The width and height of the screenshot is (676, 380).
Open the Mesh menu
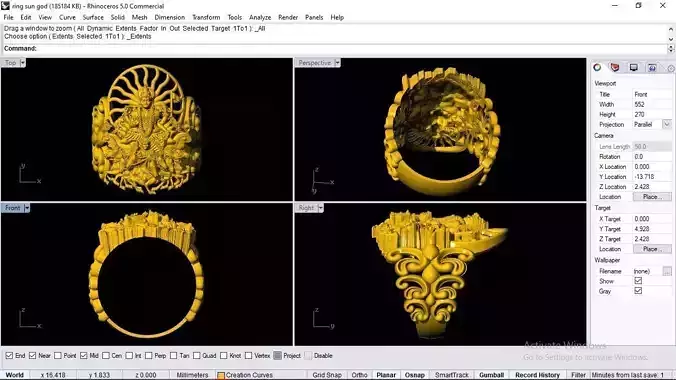(x=139, y=17)
